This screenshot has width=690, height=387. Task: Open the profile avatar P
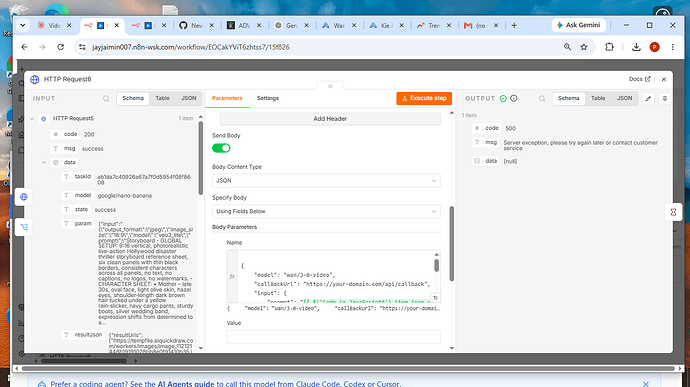(654, 47)
